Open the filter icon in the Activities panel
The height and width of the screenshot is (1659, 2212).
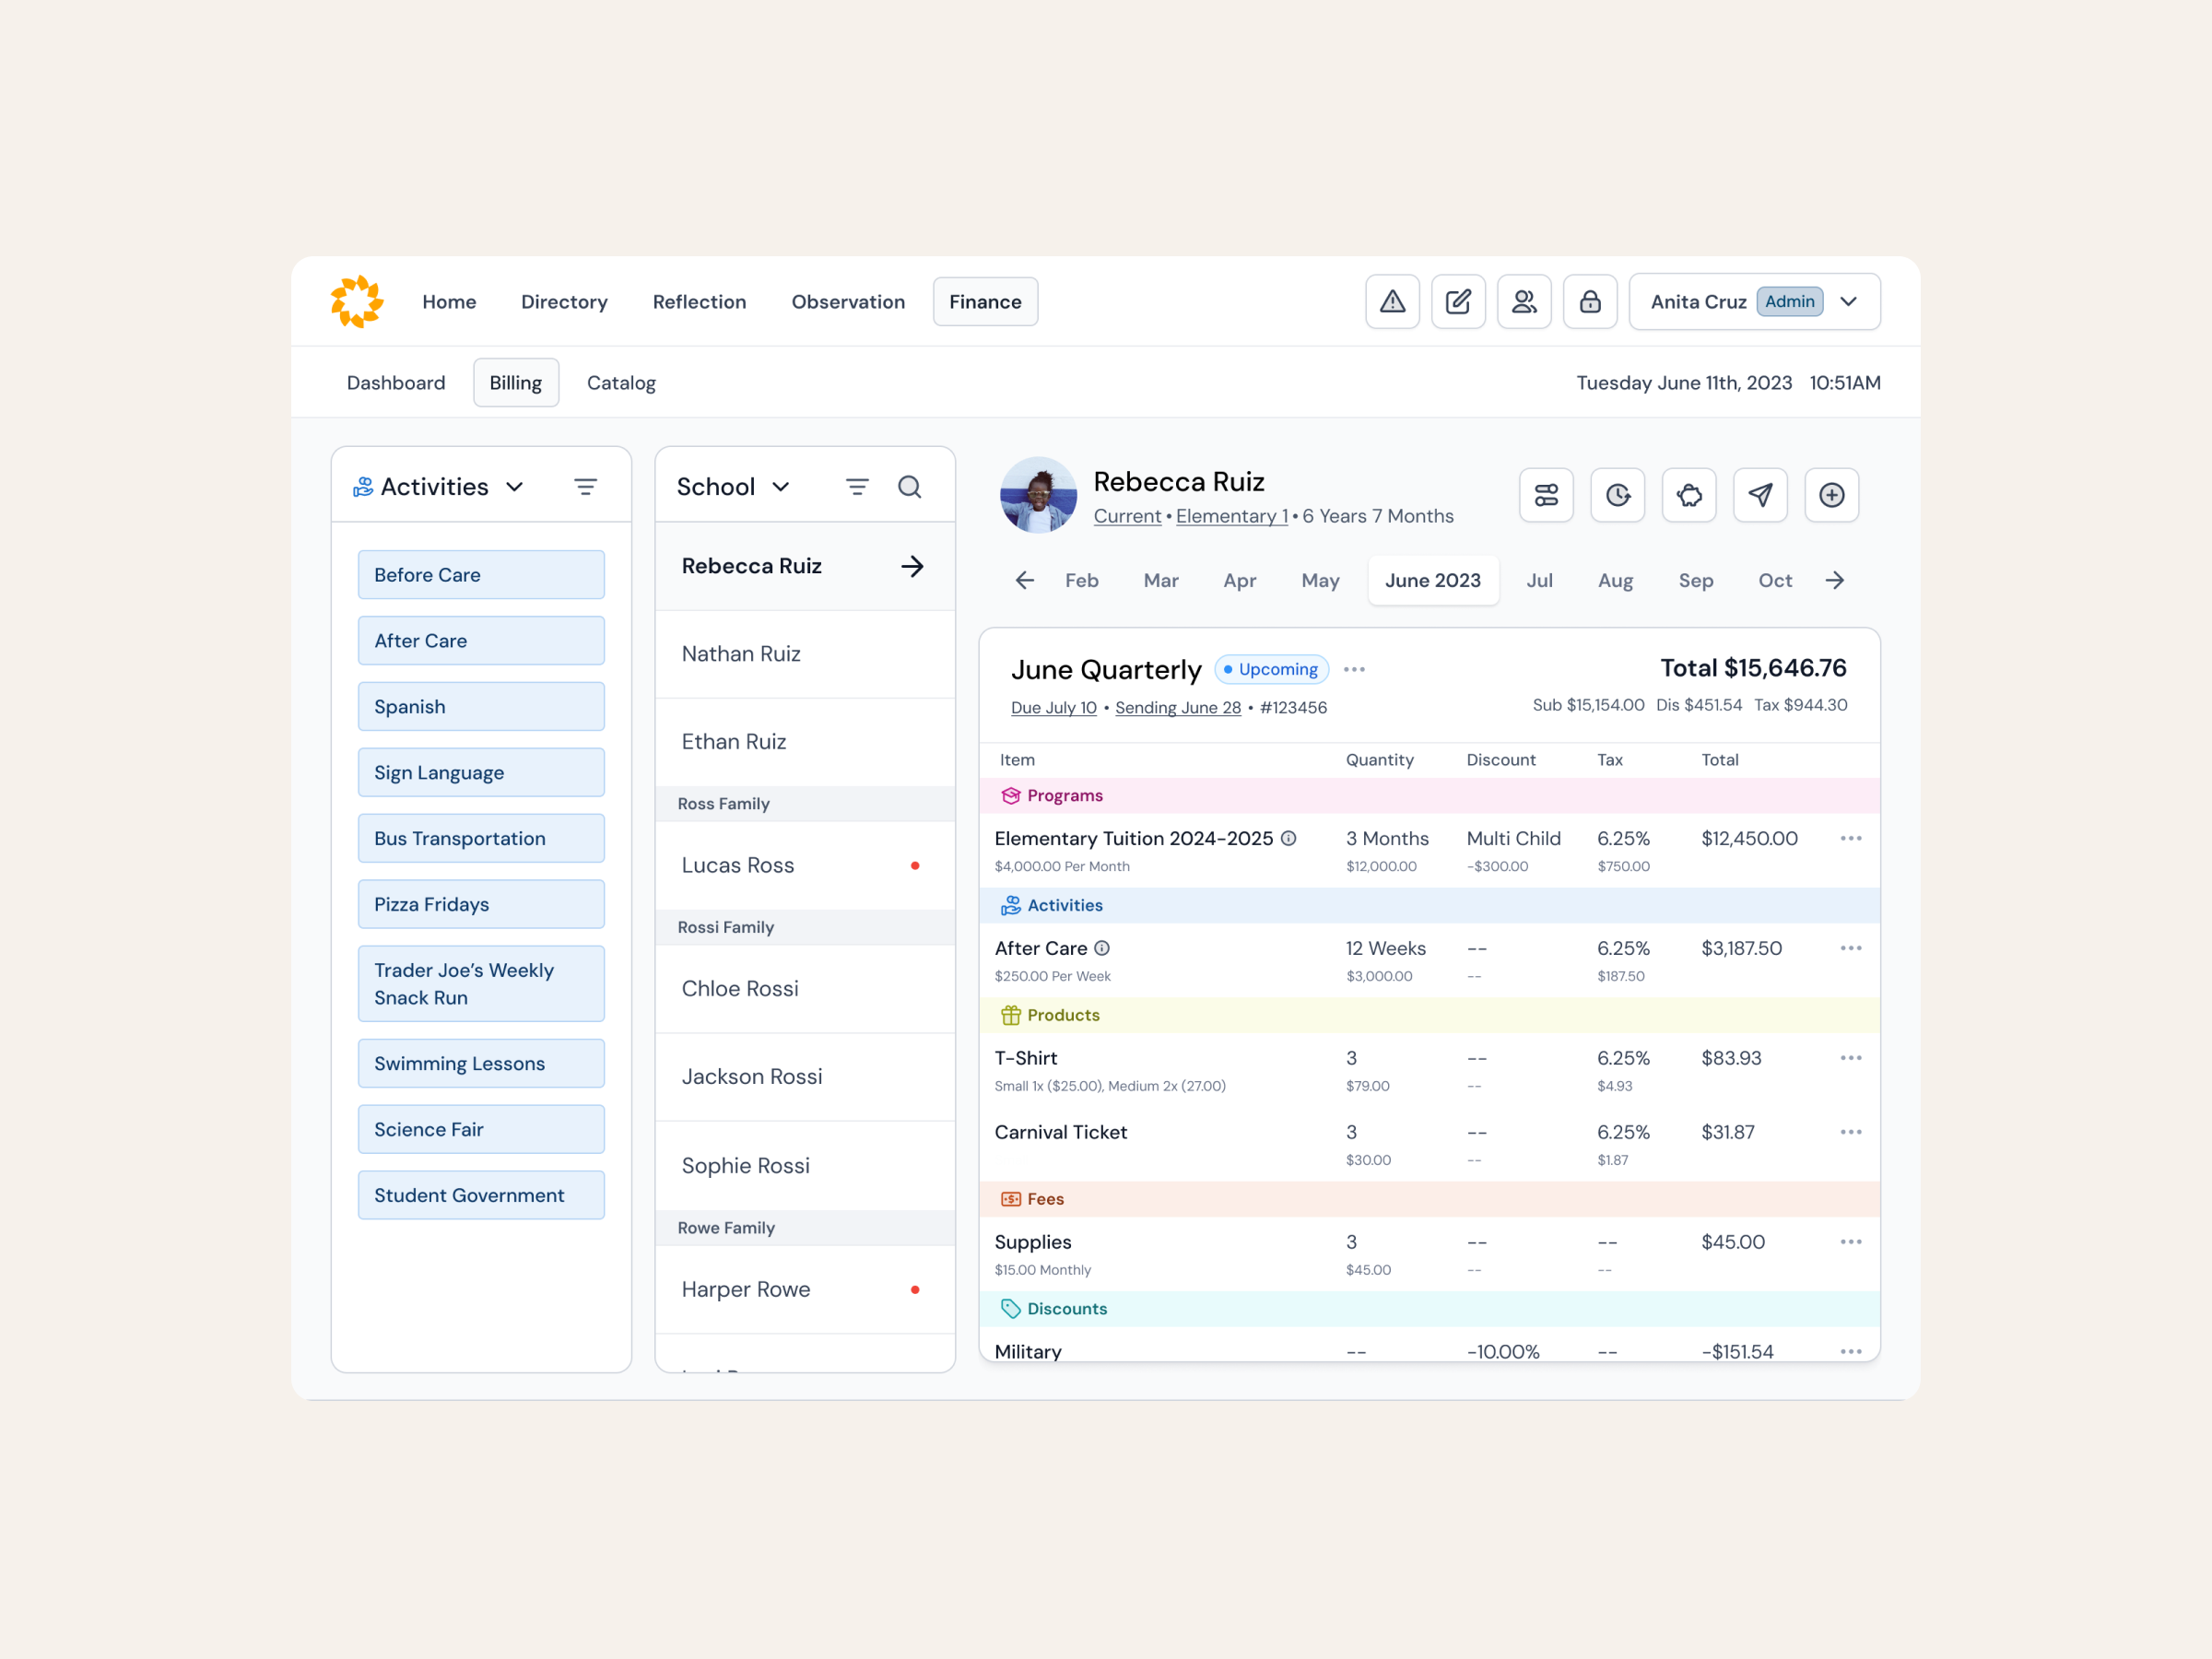[x=585, y=487]
